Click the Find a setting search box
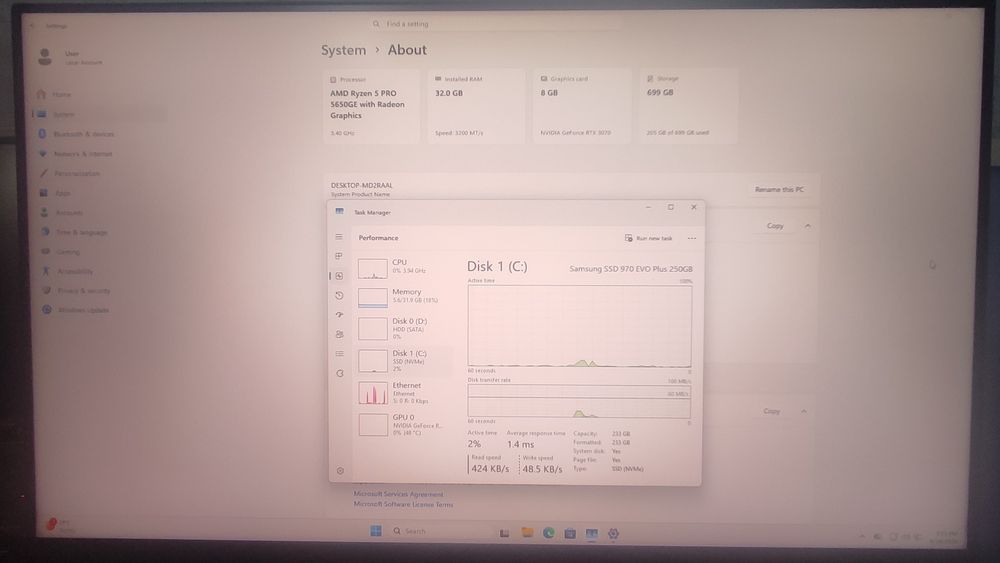 495,24
